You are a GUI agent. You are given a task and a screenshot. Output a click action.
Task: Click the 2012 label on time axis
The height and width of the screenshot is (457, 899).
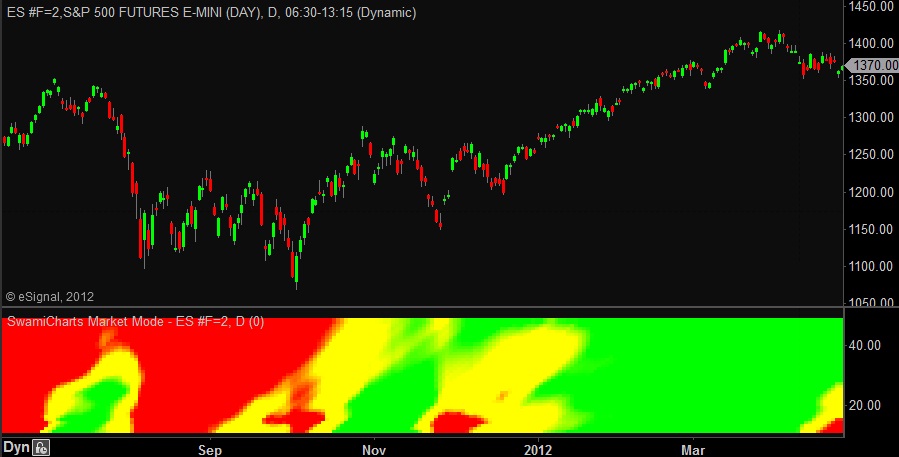click(x=538, y=450)
